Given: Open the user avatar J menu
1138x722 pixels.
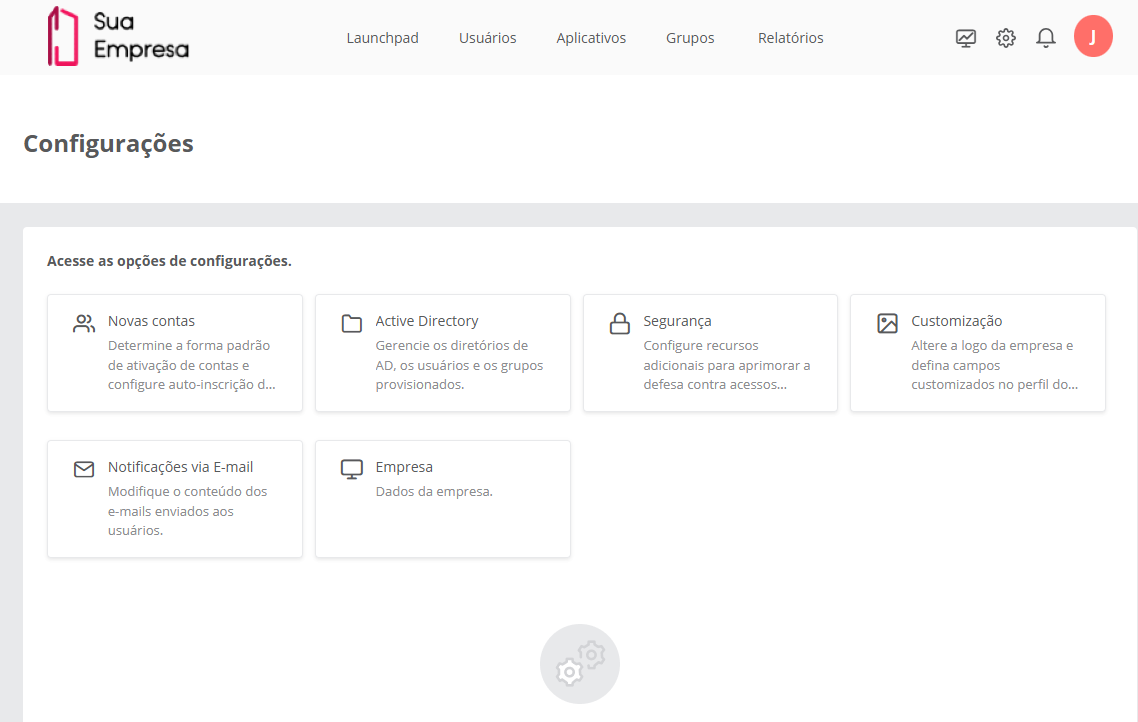Looking at the screenshot, I should click(1093, 37).
